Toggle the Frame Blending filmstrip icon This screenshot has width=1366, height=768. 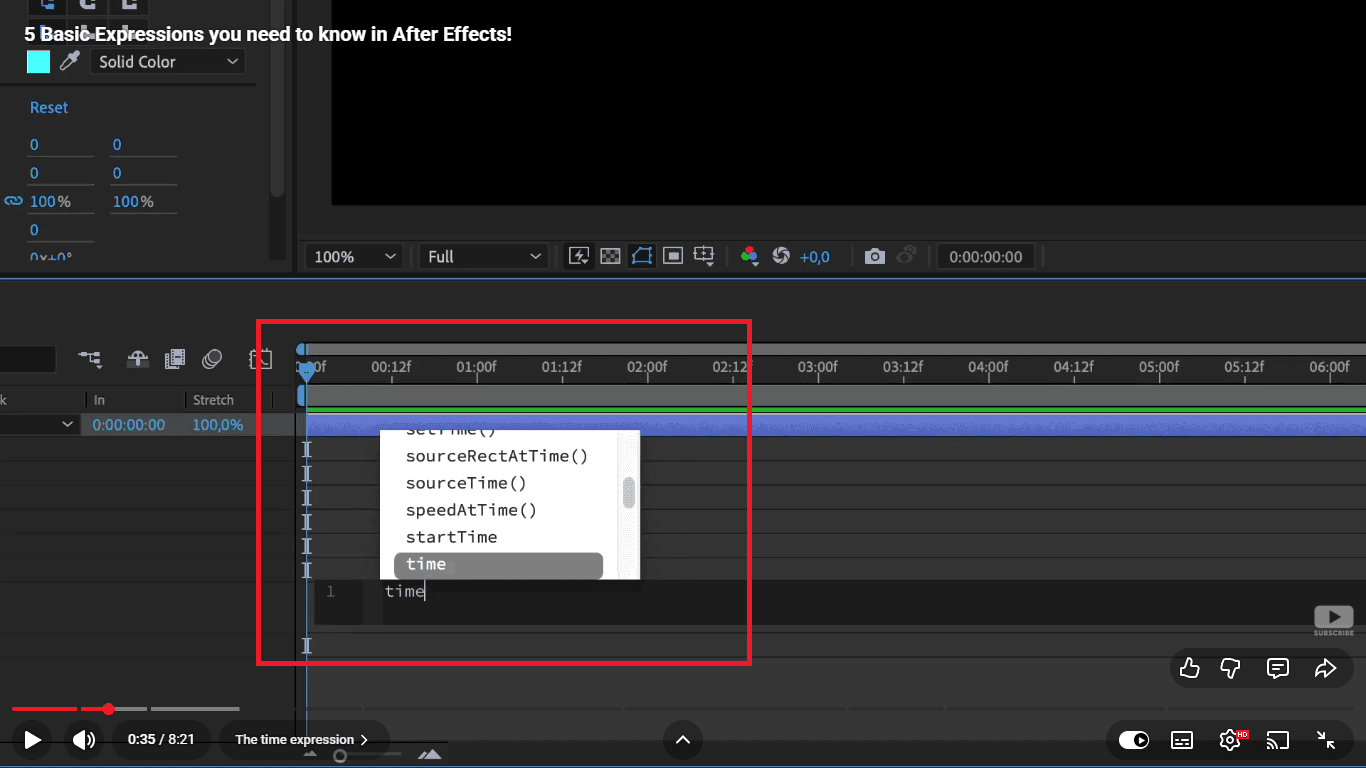tap(175, 358)
